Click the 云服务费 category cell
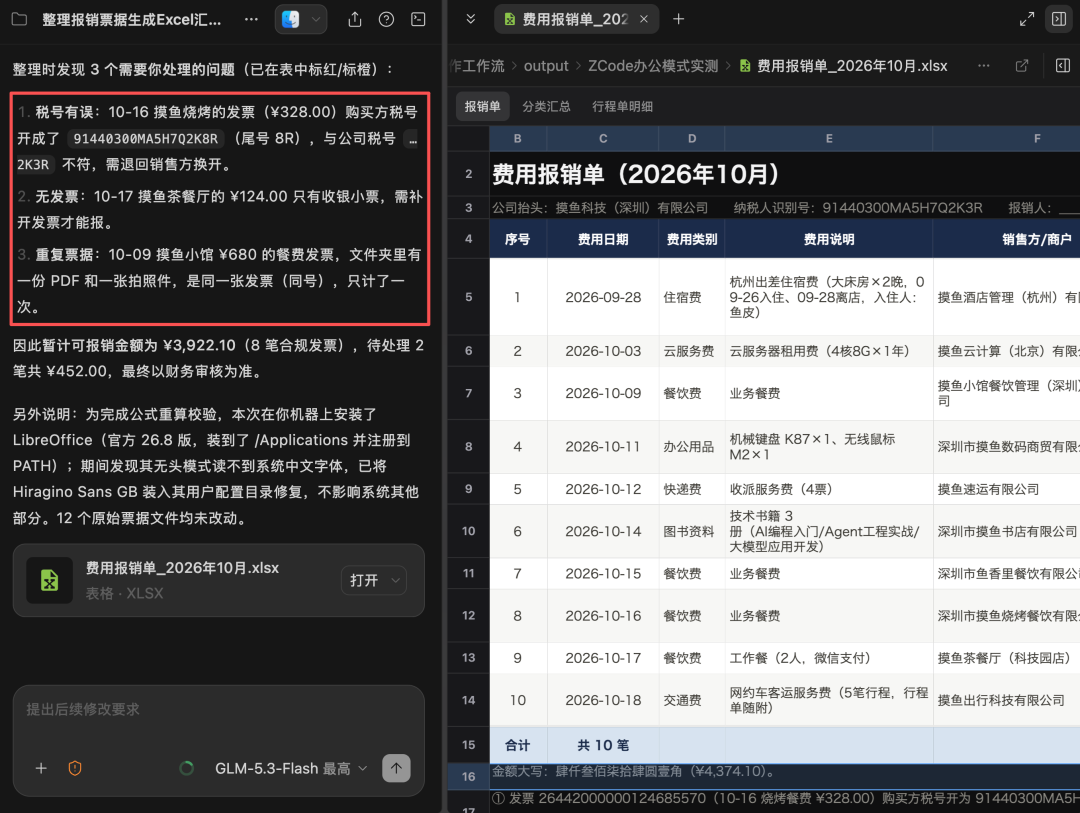This screenshot has height=813, width=1080. click(692, 351)
